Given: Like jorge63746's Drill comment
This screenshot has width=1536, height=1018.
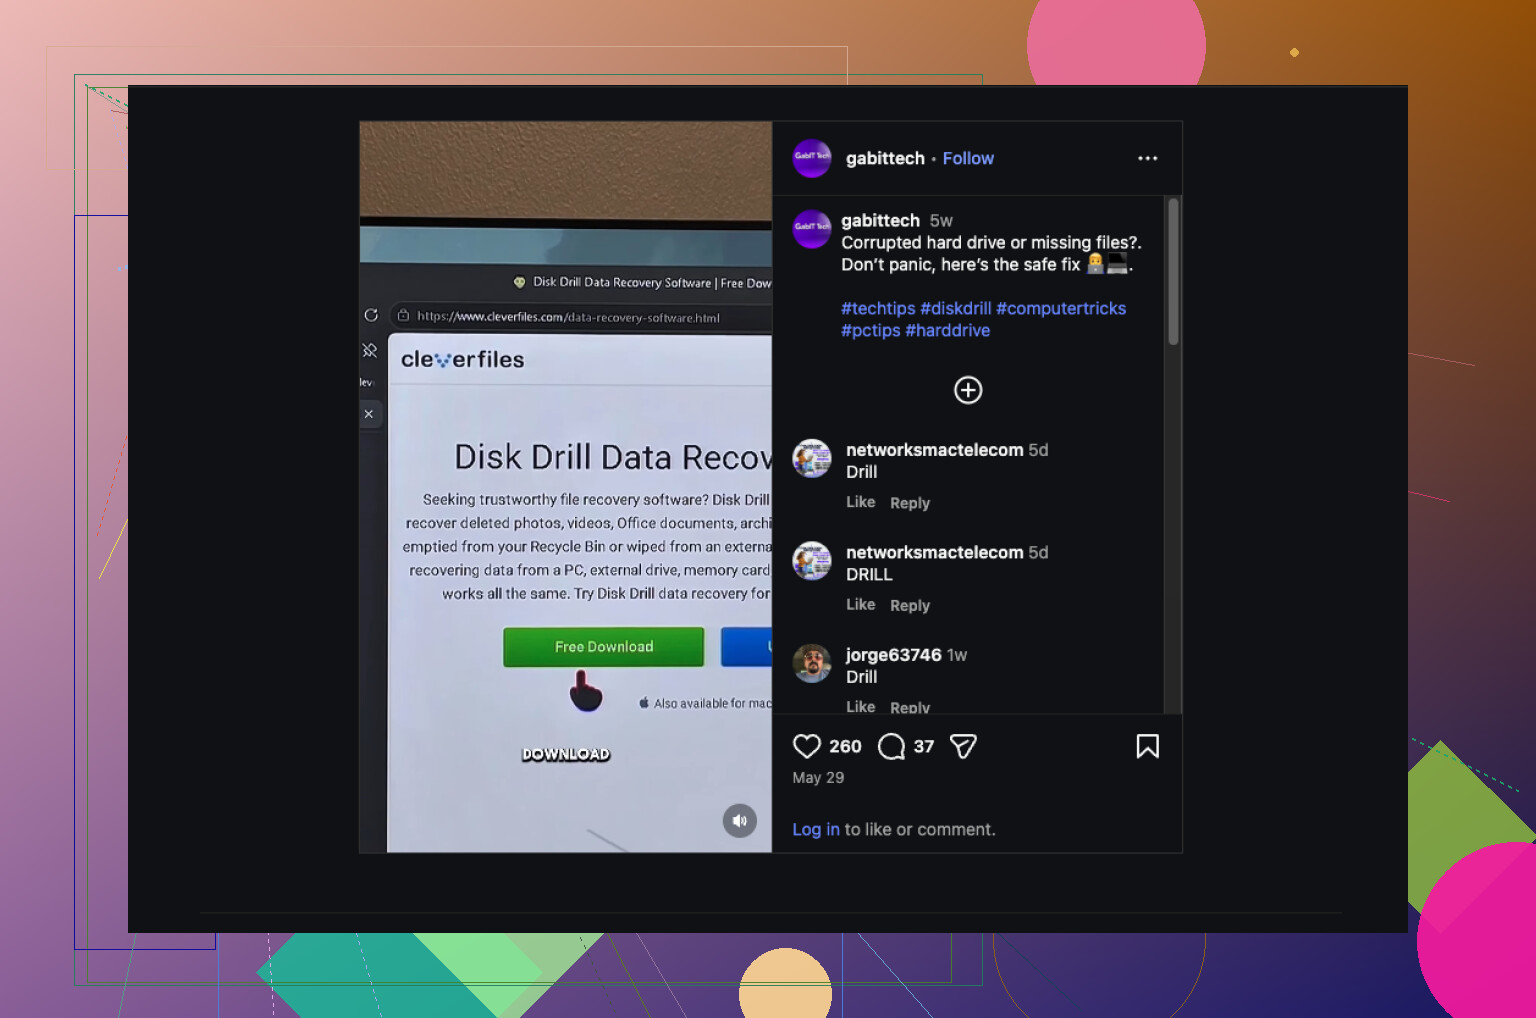Looking at the screenshot, I should click(x=860, y=706).
